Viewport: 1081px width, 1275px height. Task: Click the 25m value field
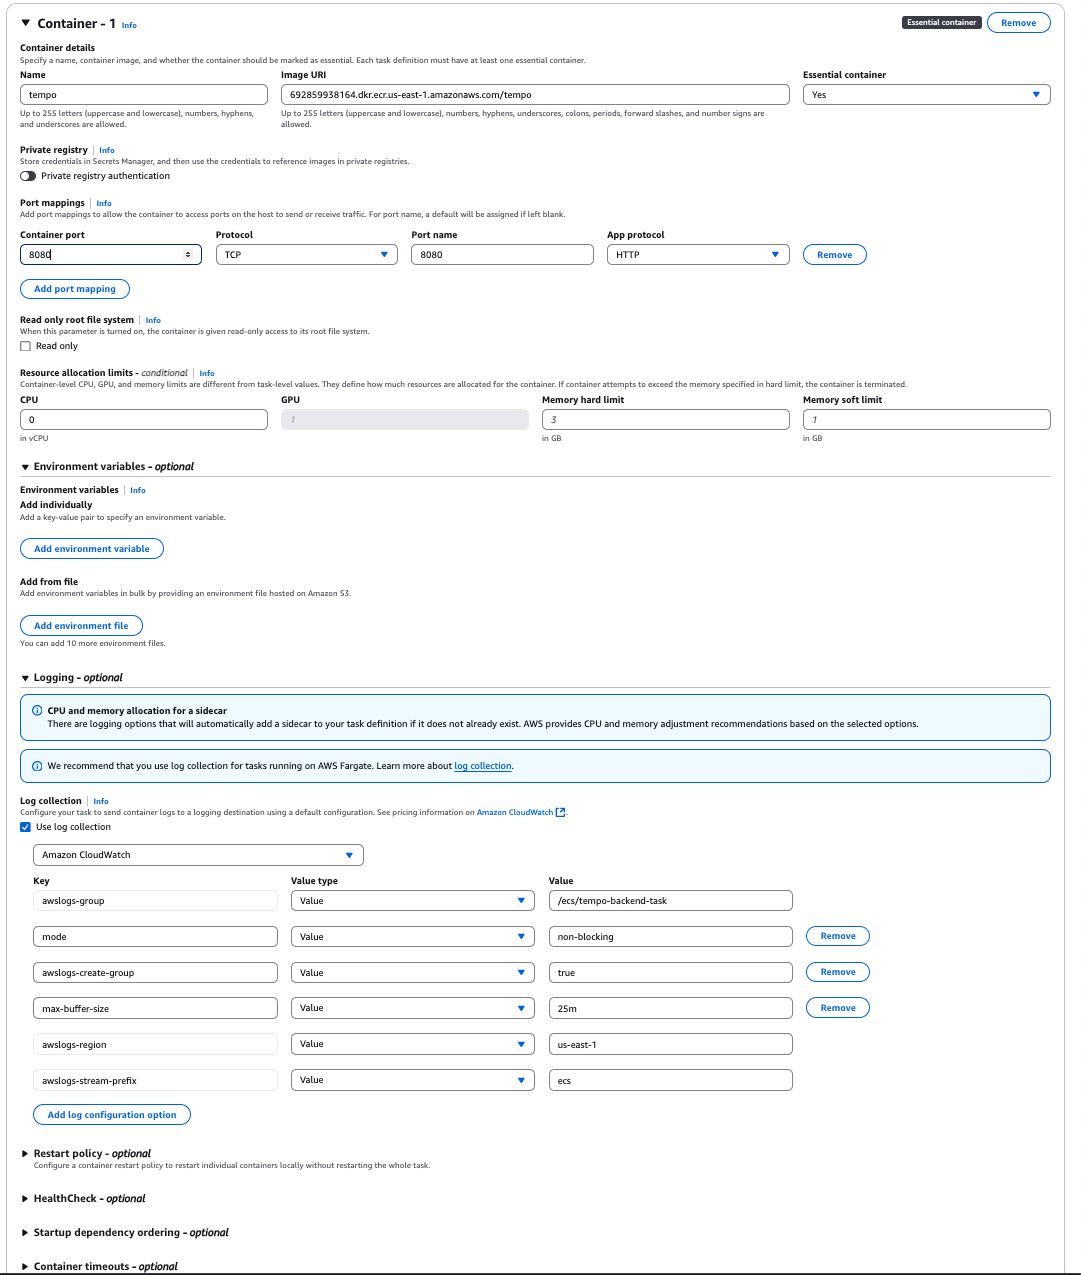671,1009
